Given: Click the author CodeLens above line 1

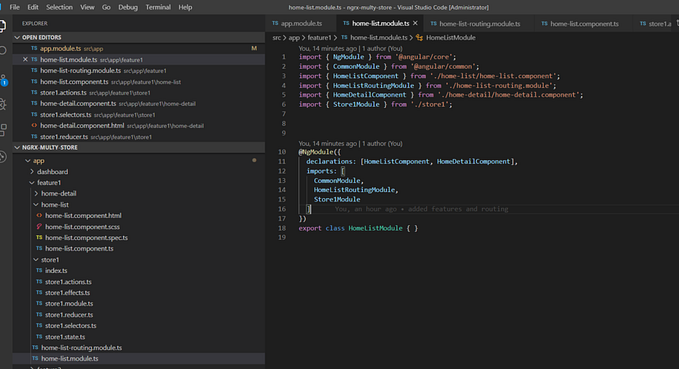Looking at the screenshot, I should pyautogui.click(x=350, y=48).
